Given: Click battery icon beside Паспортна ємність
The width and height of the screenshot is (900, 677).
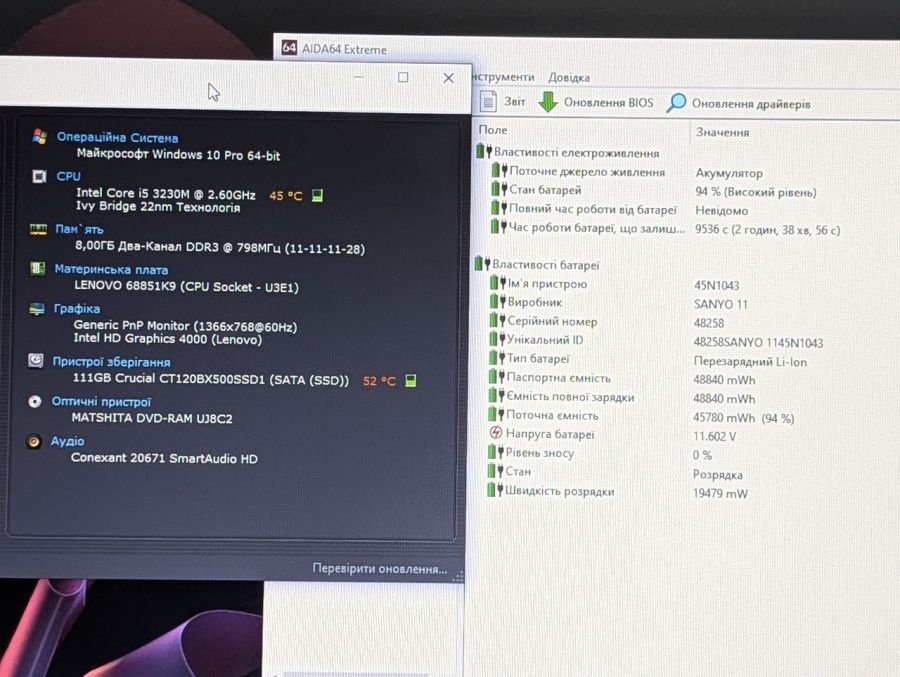Looking at the screenshot, I should click(496, 377).
